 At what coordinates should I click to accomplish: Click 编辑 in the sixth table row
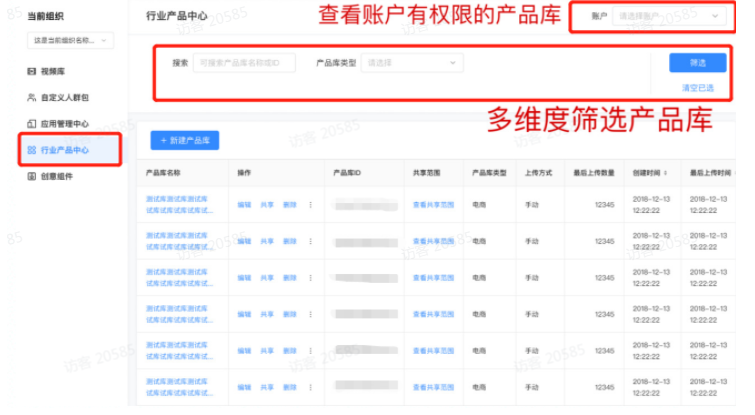244,388
